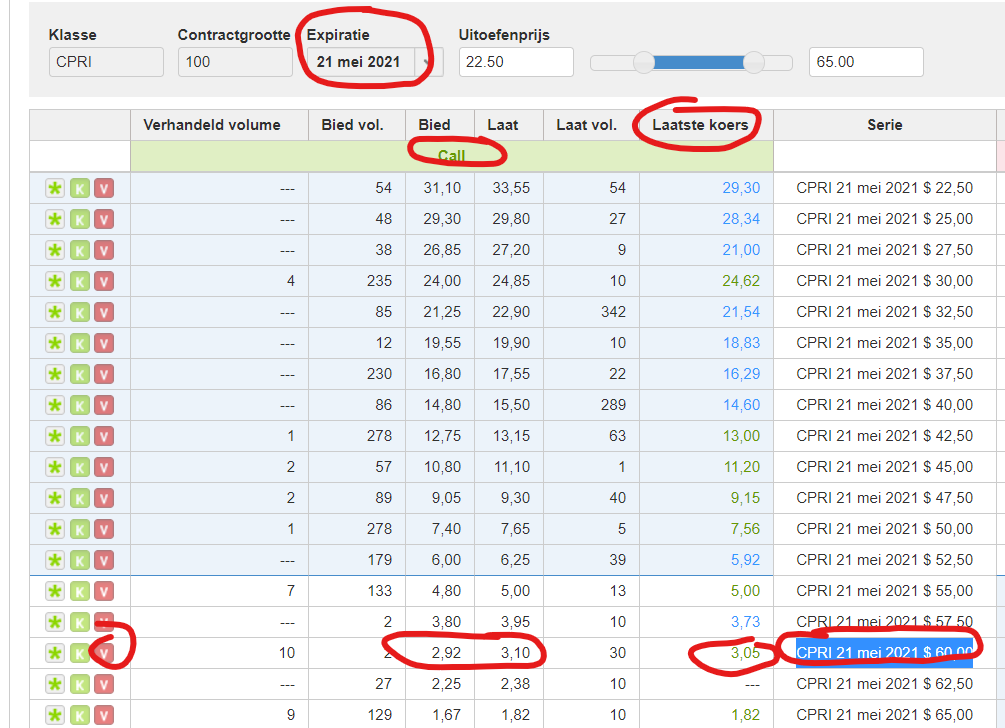Click the Verhandeld volume column header
Viewport: 1005px width, 728px height.
[x=212, y=125]
